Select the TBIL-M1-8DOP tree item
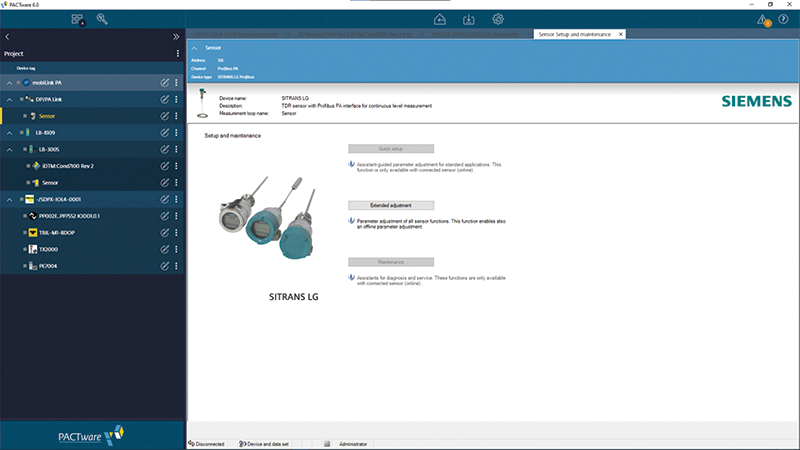 click(57, 233)
